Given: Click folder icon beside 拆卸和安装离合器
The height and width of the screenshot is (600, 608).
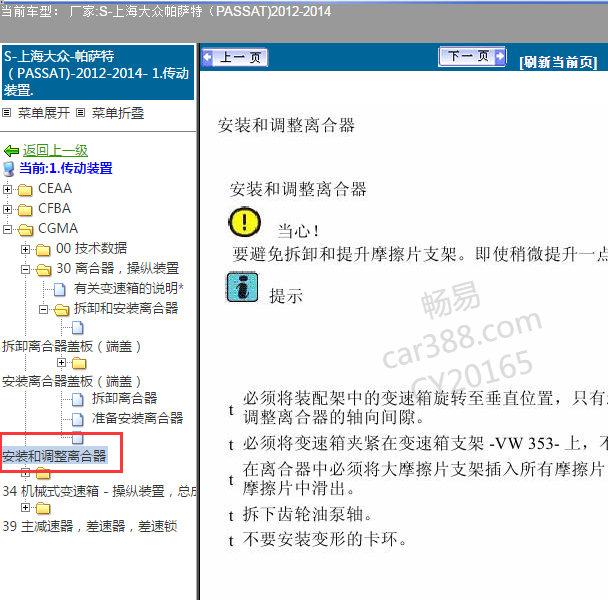Looking at the screenshot, I should click(x=62, y=310).
